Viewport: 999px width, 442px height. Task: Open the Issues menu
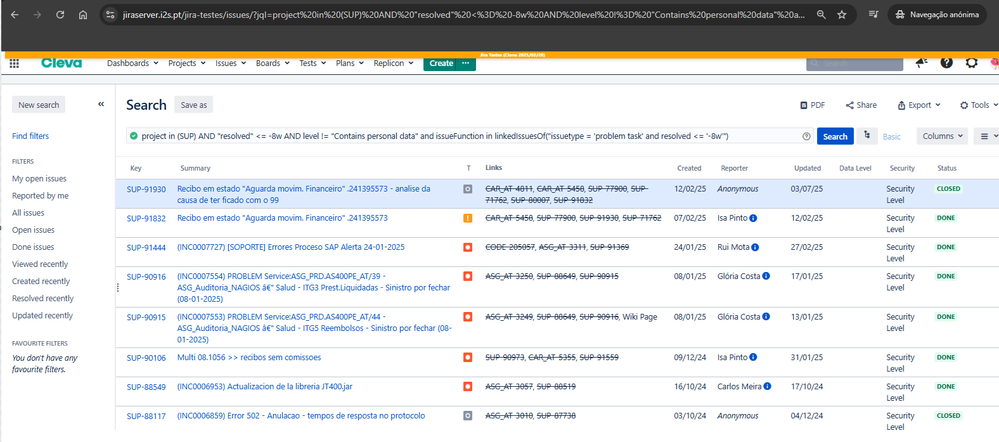pos(231,63)
